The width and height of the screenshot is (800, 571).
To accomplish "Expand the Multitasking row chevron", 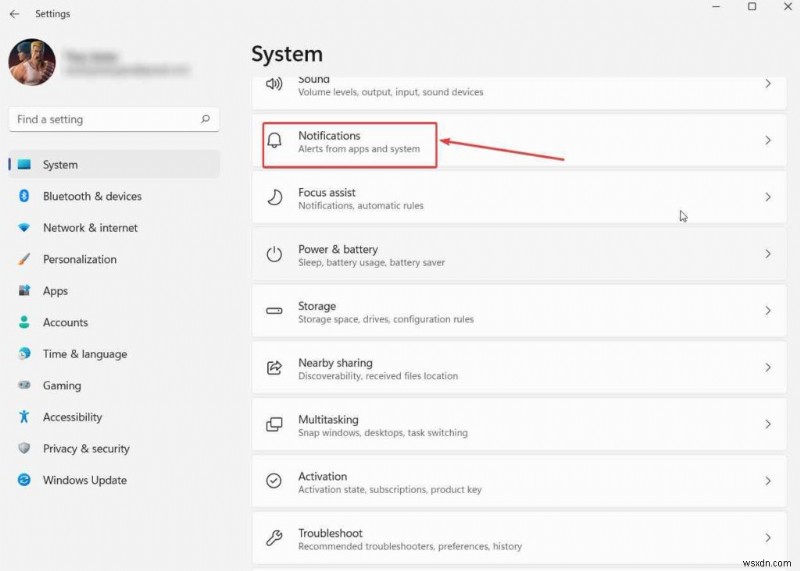I will (x=768, y=424).
